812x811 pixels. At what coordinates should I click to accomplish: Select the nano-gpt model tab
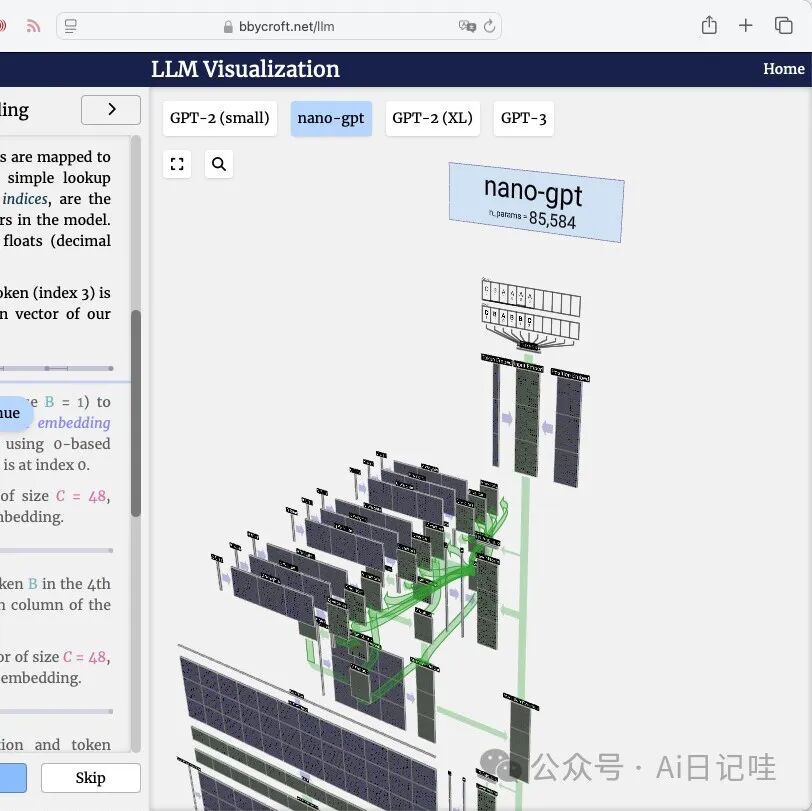click(331, 119)
